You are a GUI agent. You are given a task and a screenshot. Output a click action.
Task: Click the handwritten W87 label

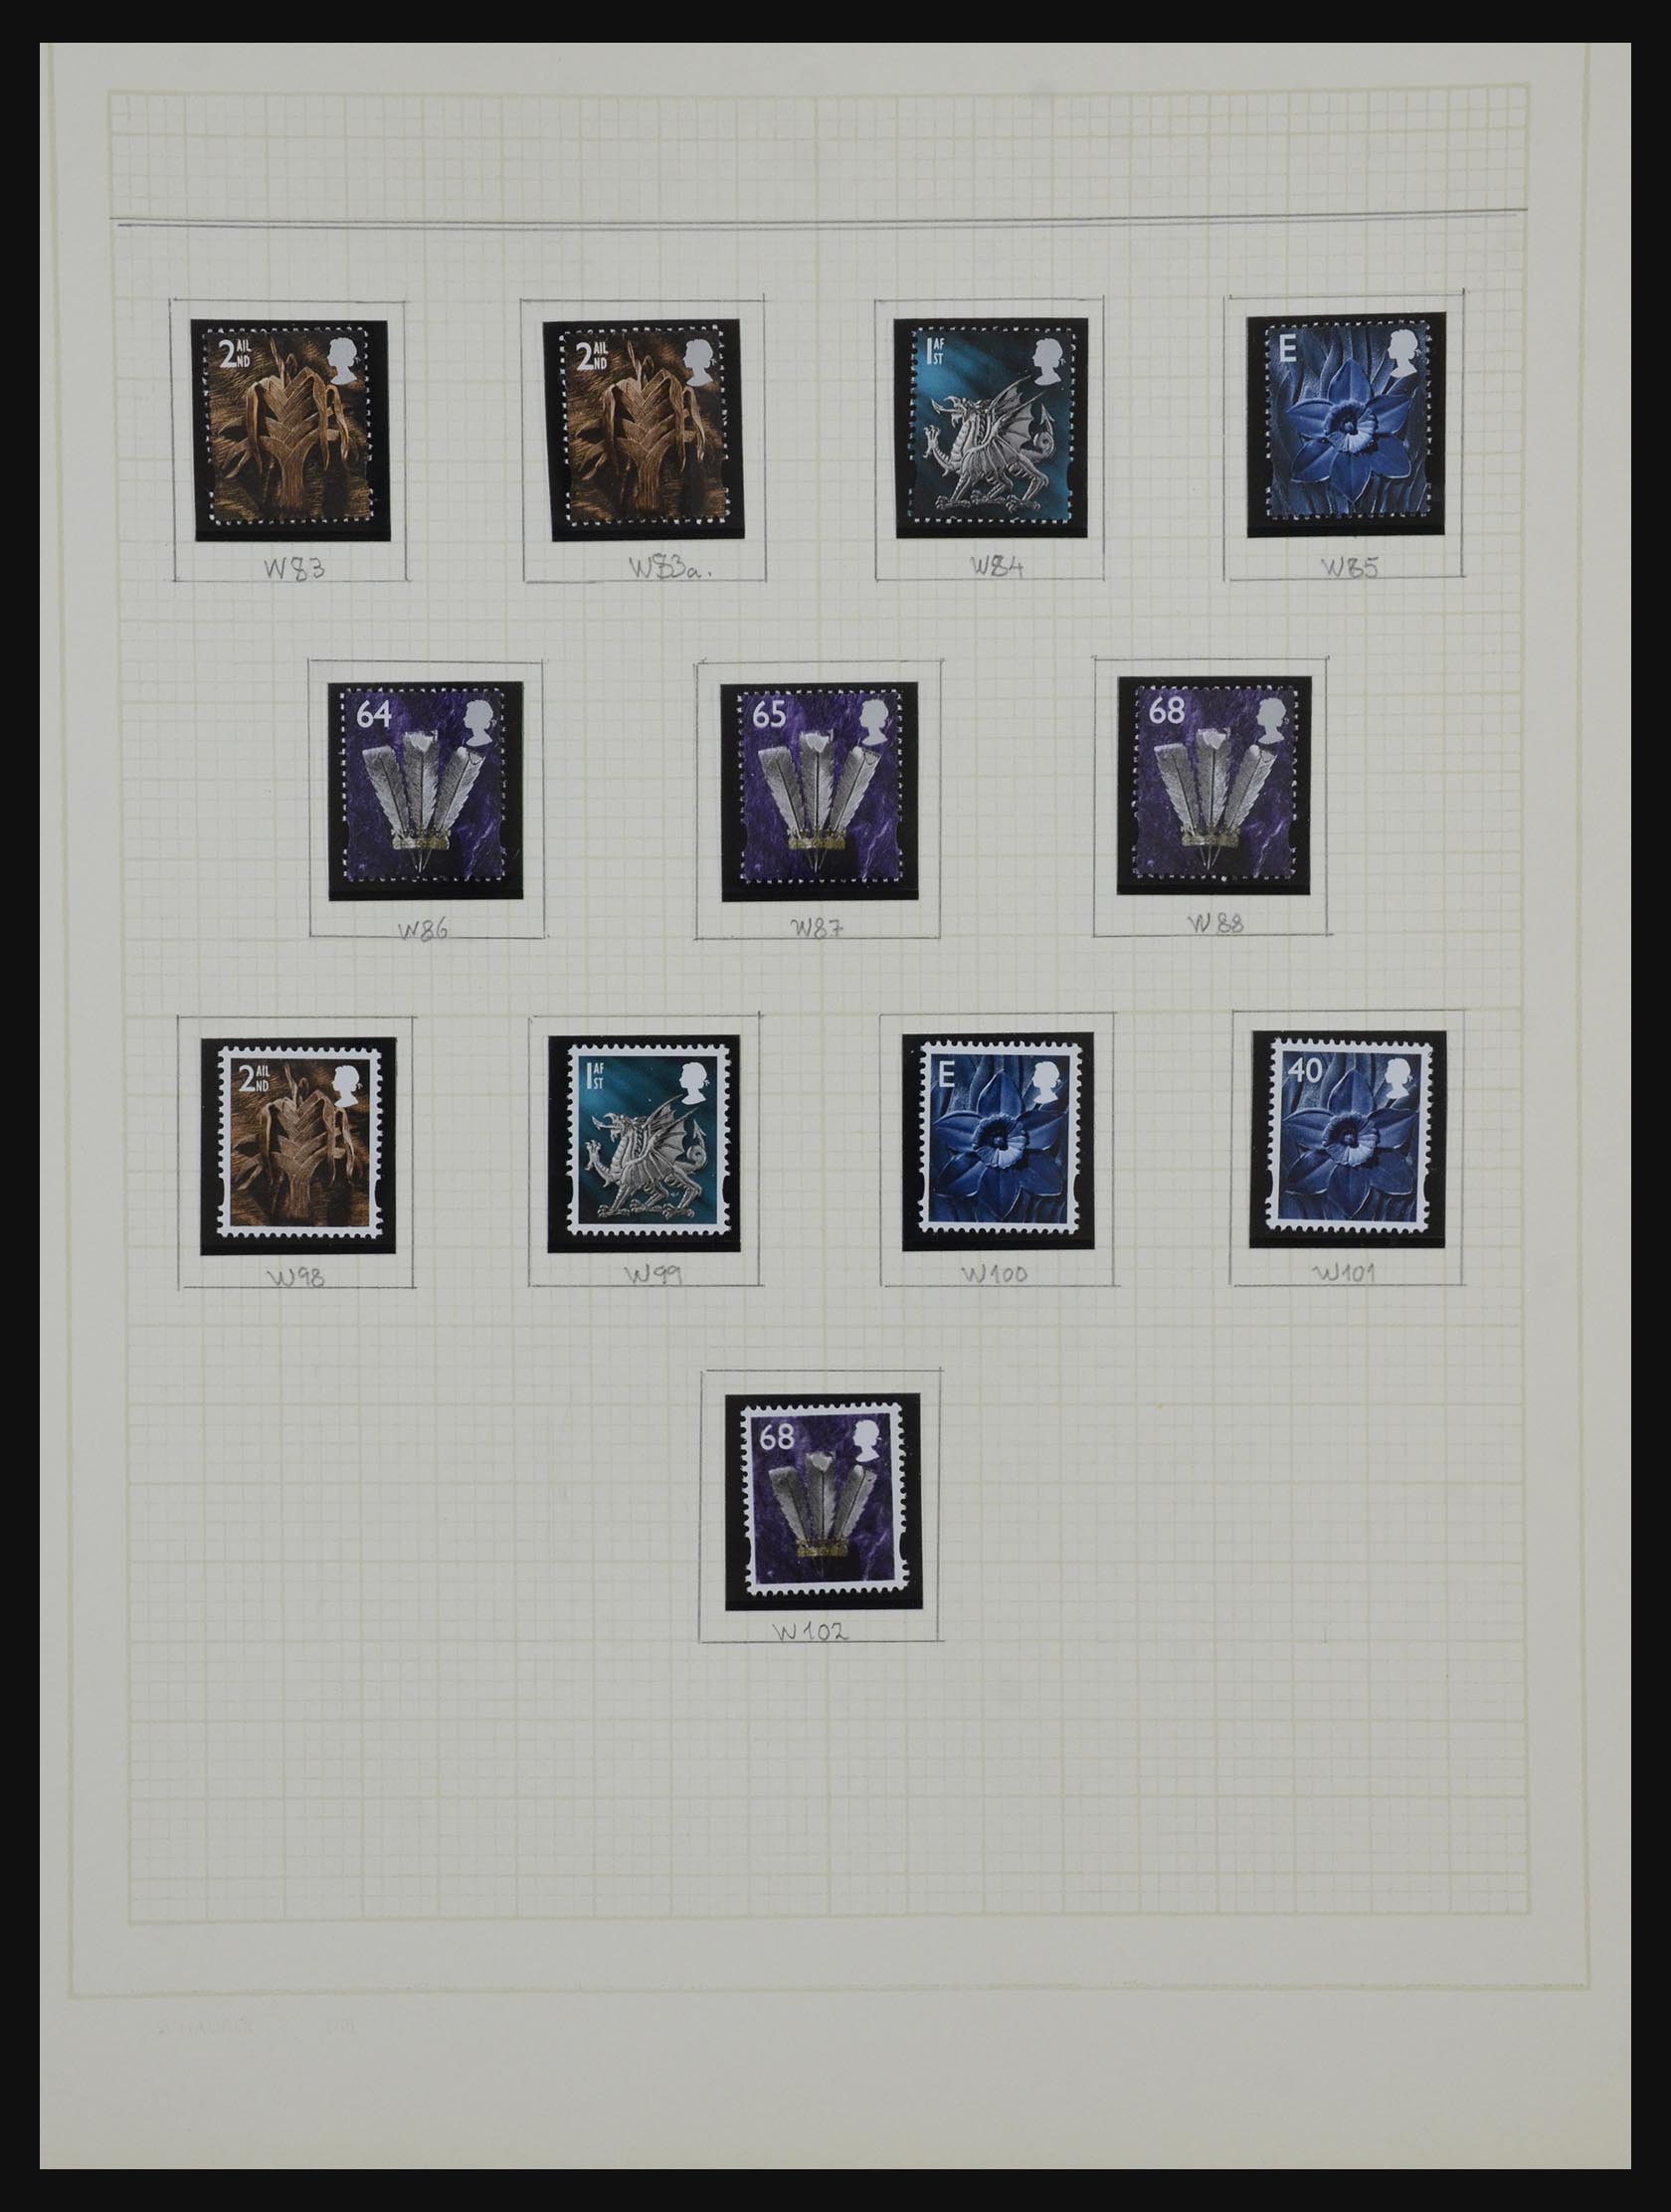[817, 926]
